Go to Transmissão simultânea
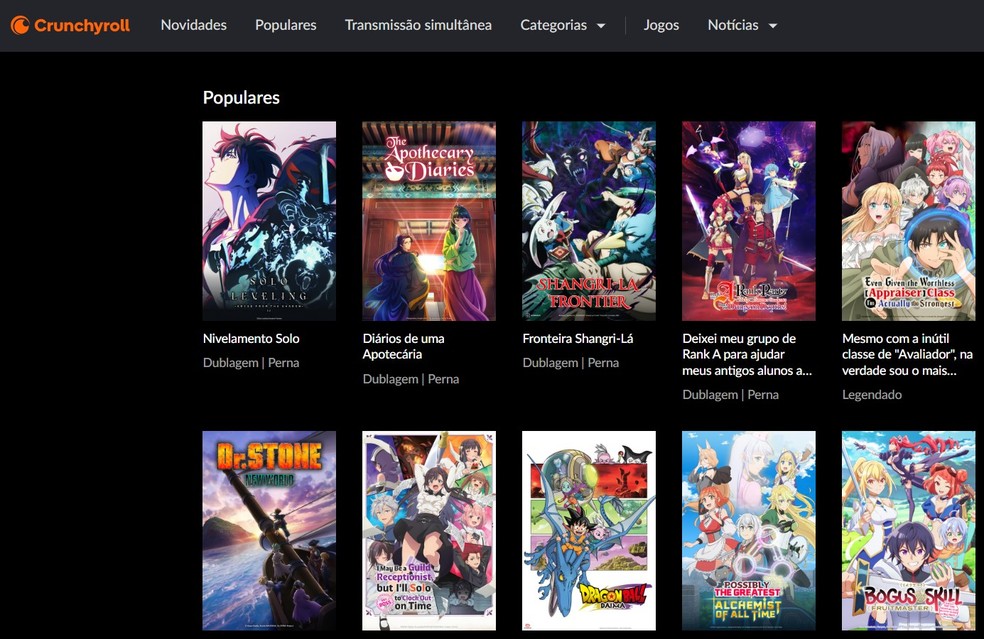 (418, 25)
